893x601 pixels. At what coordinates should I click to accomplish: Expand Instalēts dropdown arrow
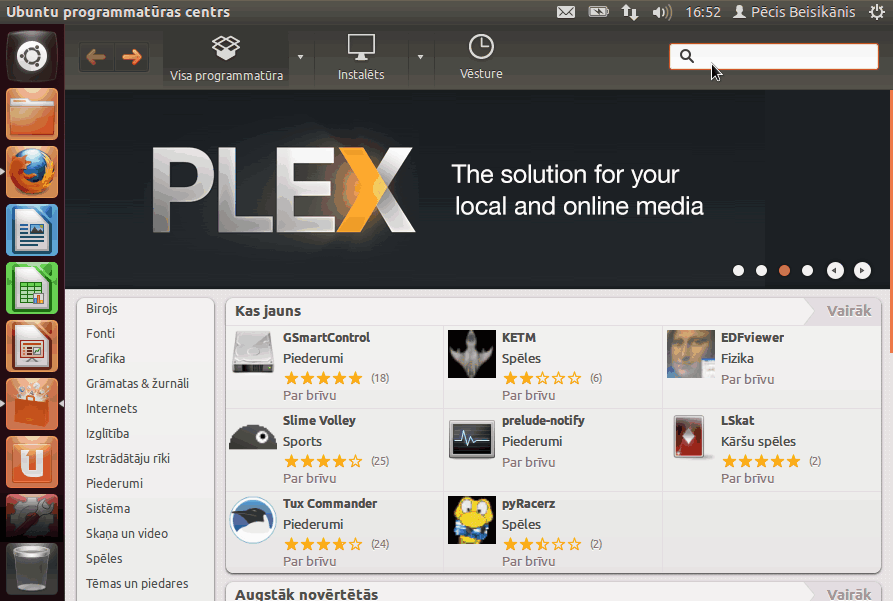pyautogui.click(x=420, y=57)
